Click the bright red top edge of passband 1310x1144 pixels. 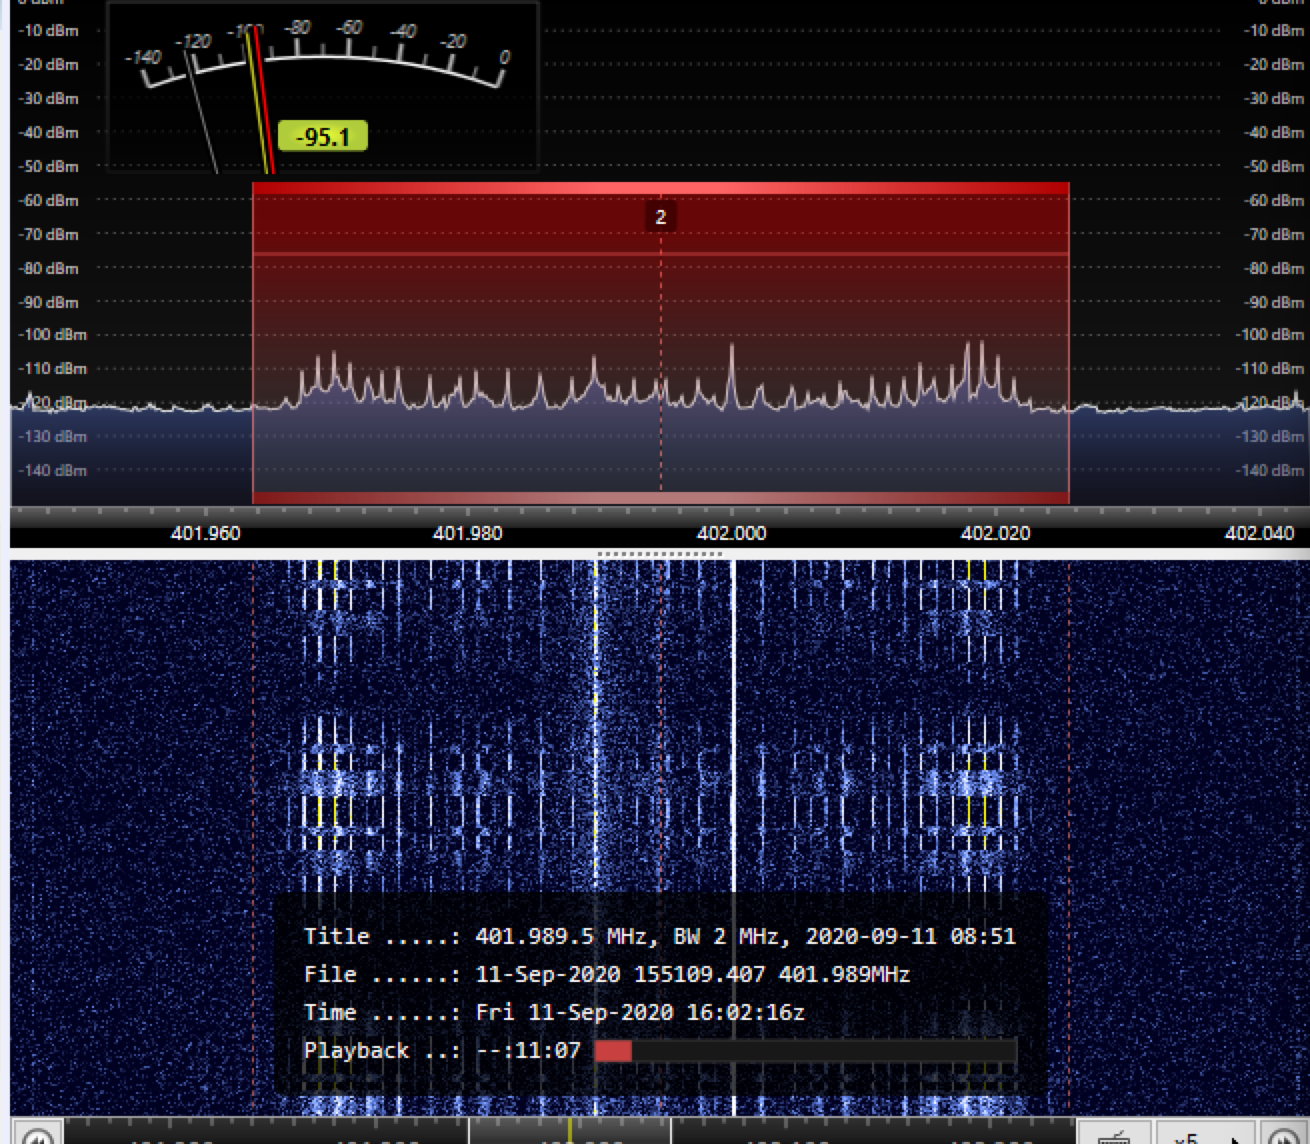[x=660, y=187]
